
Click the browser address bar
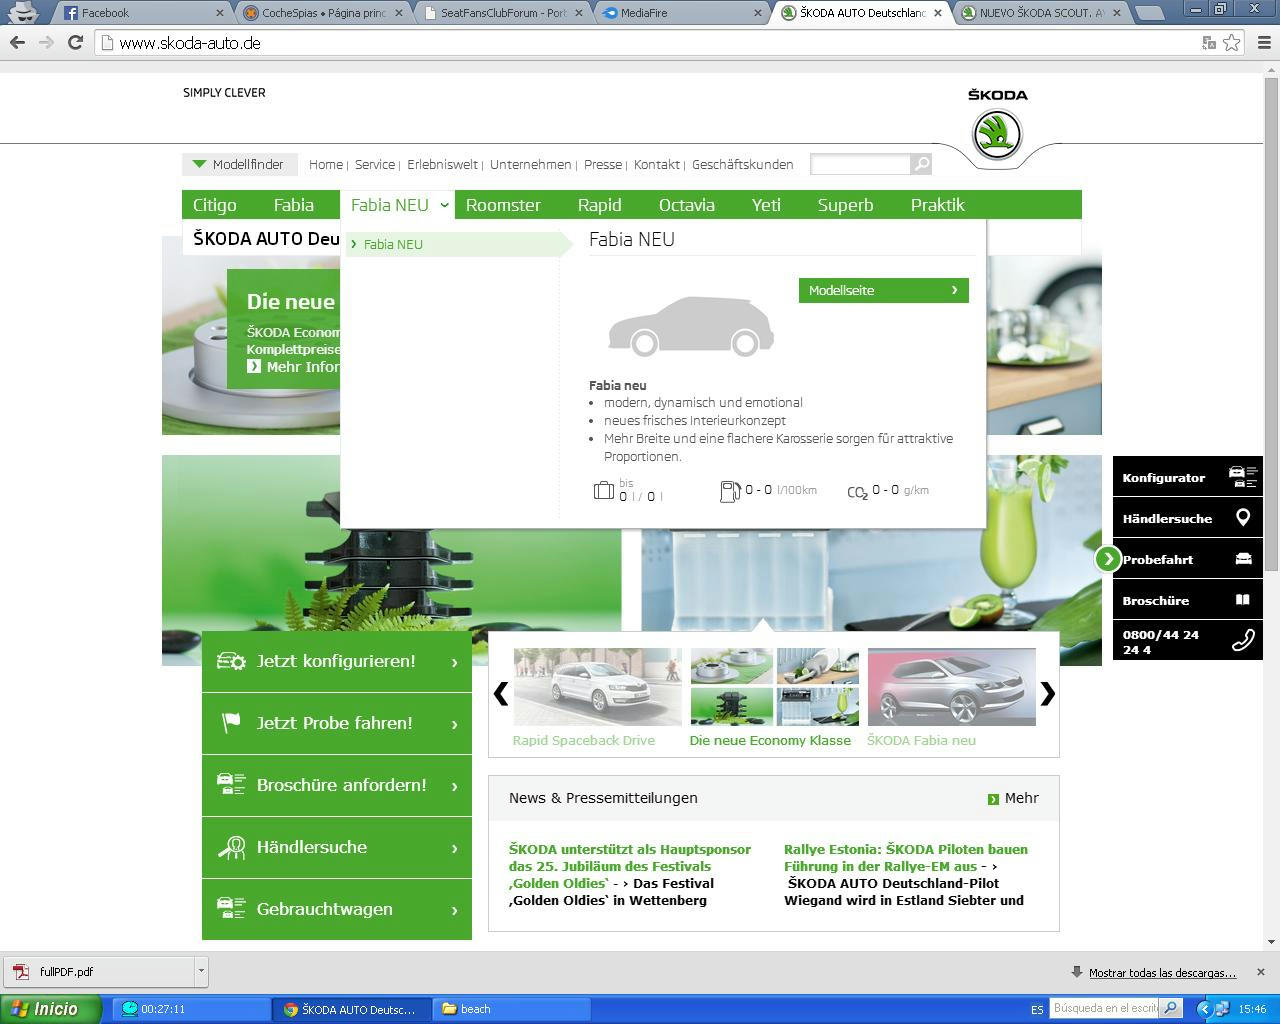pyautogui.click(x=650, y=43)
